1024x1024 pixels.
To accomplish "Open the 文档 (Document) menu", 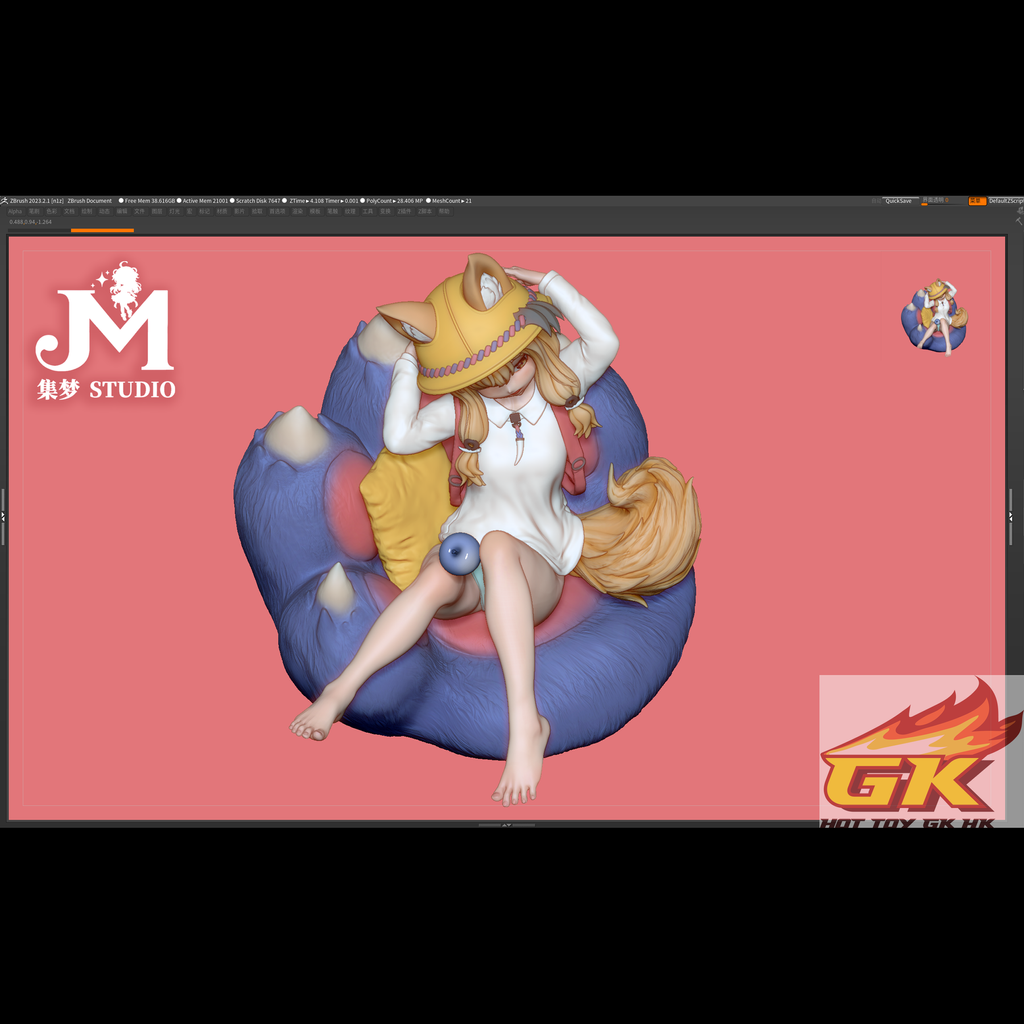I will 69,211.
